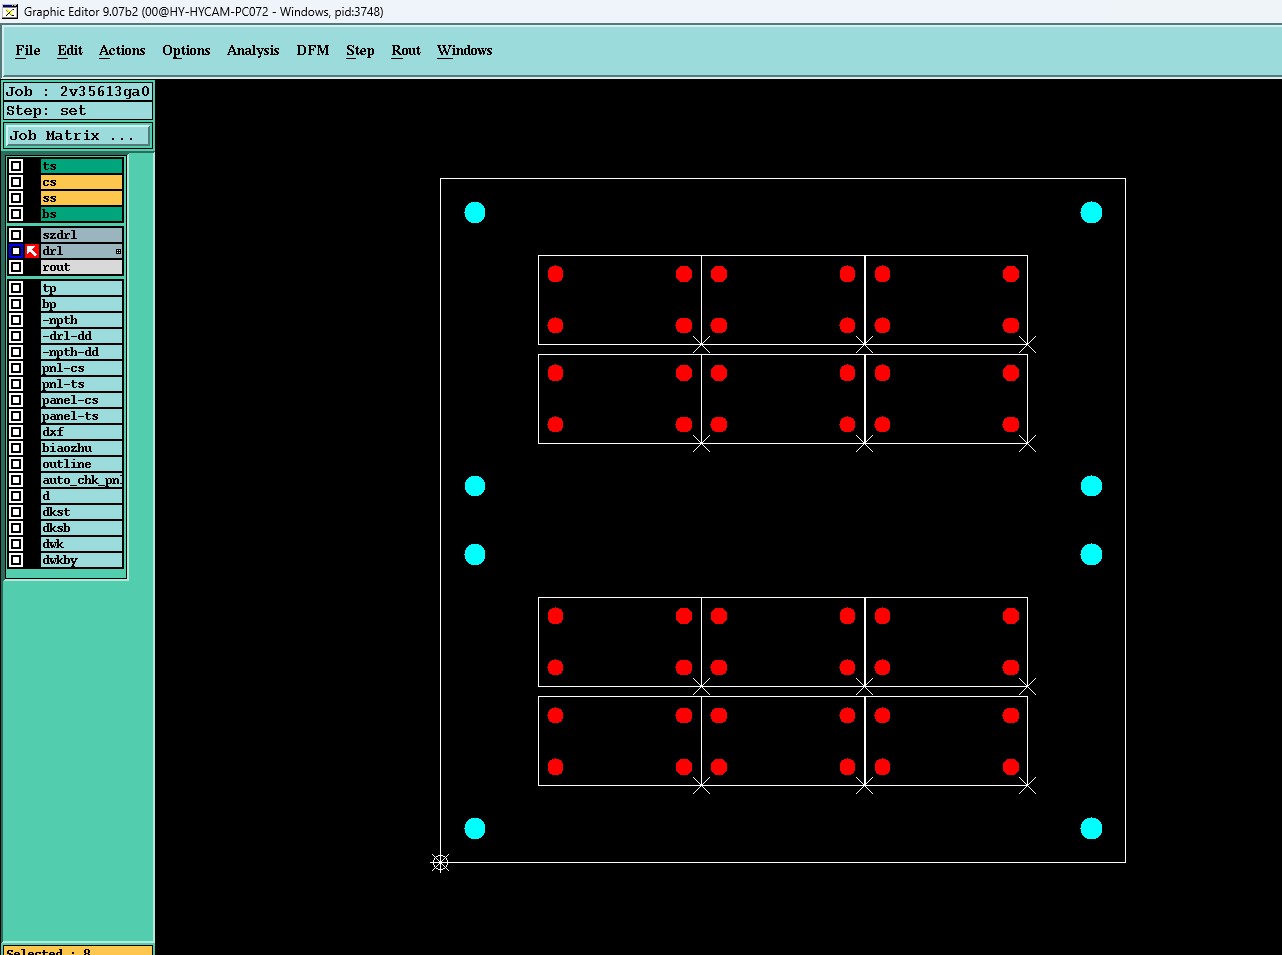Viewport: 1282px width, 955px height.
Task: Toggle display checkbox for bs layer
Action: coord(16,214)
